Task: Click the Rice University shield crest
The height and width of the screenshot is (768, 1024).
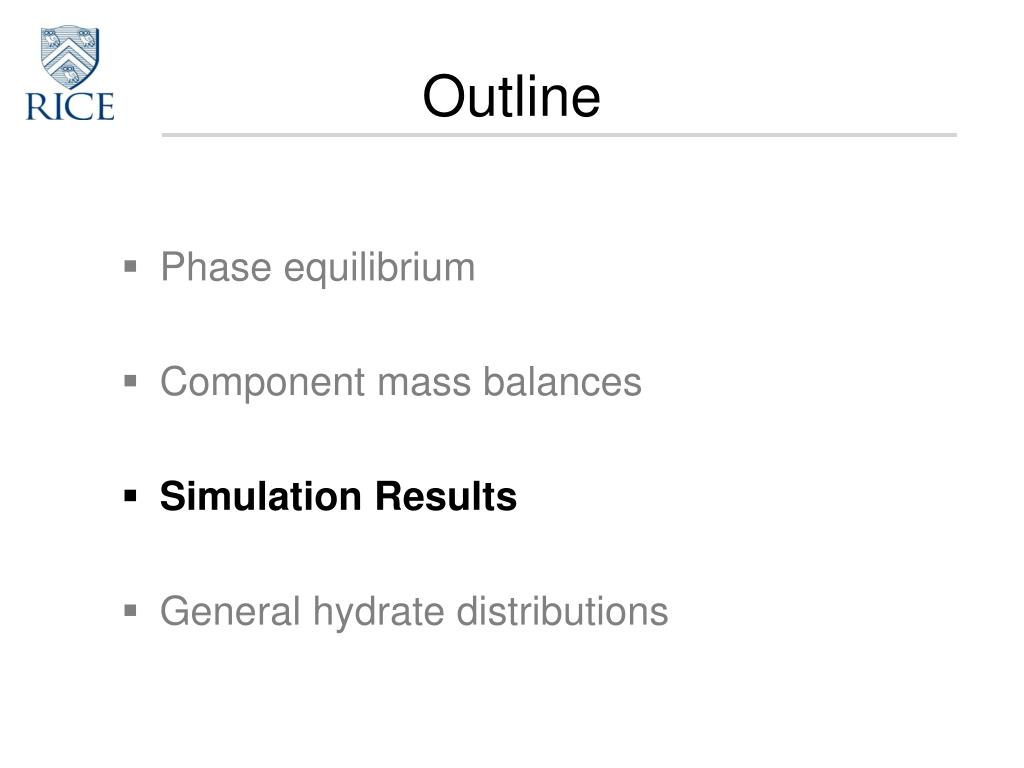Action: click(x=70, y=57)
